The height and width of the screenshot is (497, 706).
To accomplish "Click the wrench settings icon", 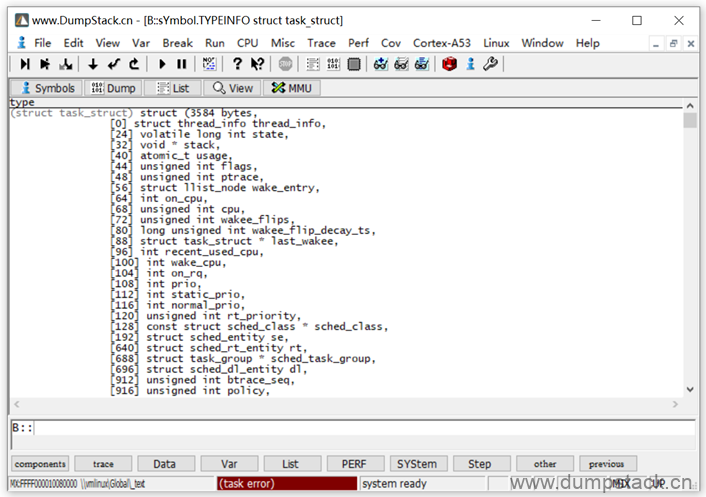I will tap(489, 64).
